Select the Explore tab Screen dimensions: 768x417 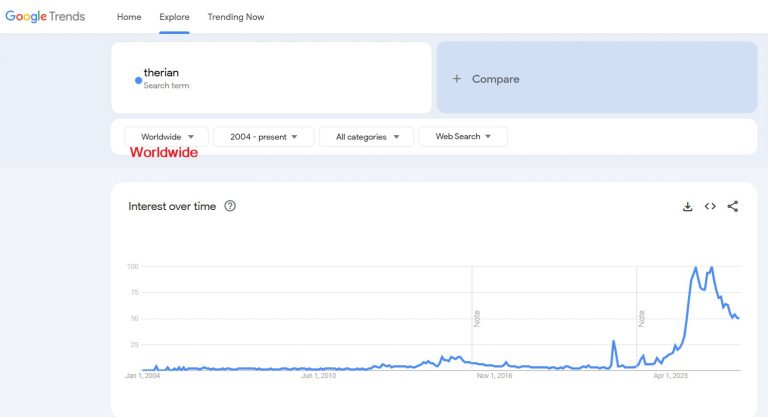tap(174, 17)
